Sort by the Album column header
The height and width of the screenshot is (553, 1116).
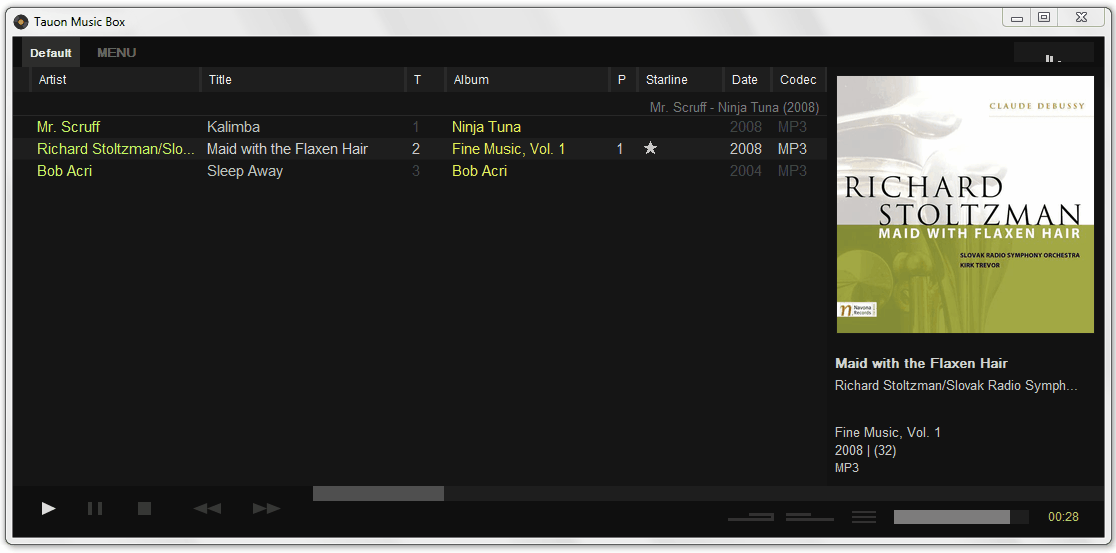pos(528,80)
